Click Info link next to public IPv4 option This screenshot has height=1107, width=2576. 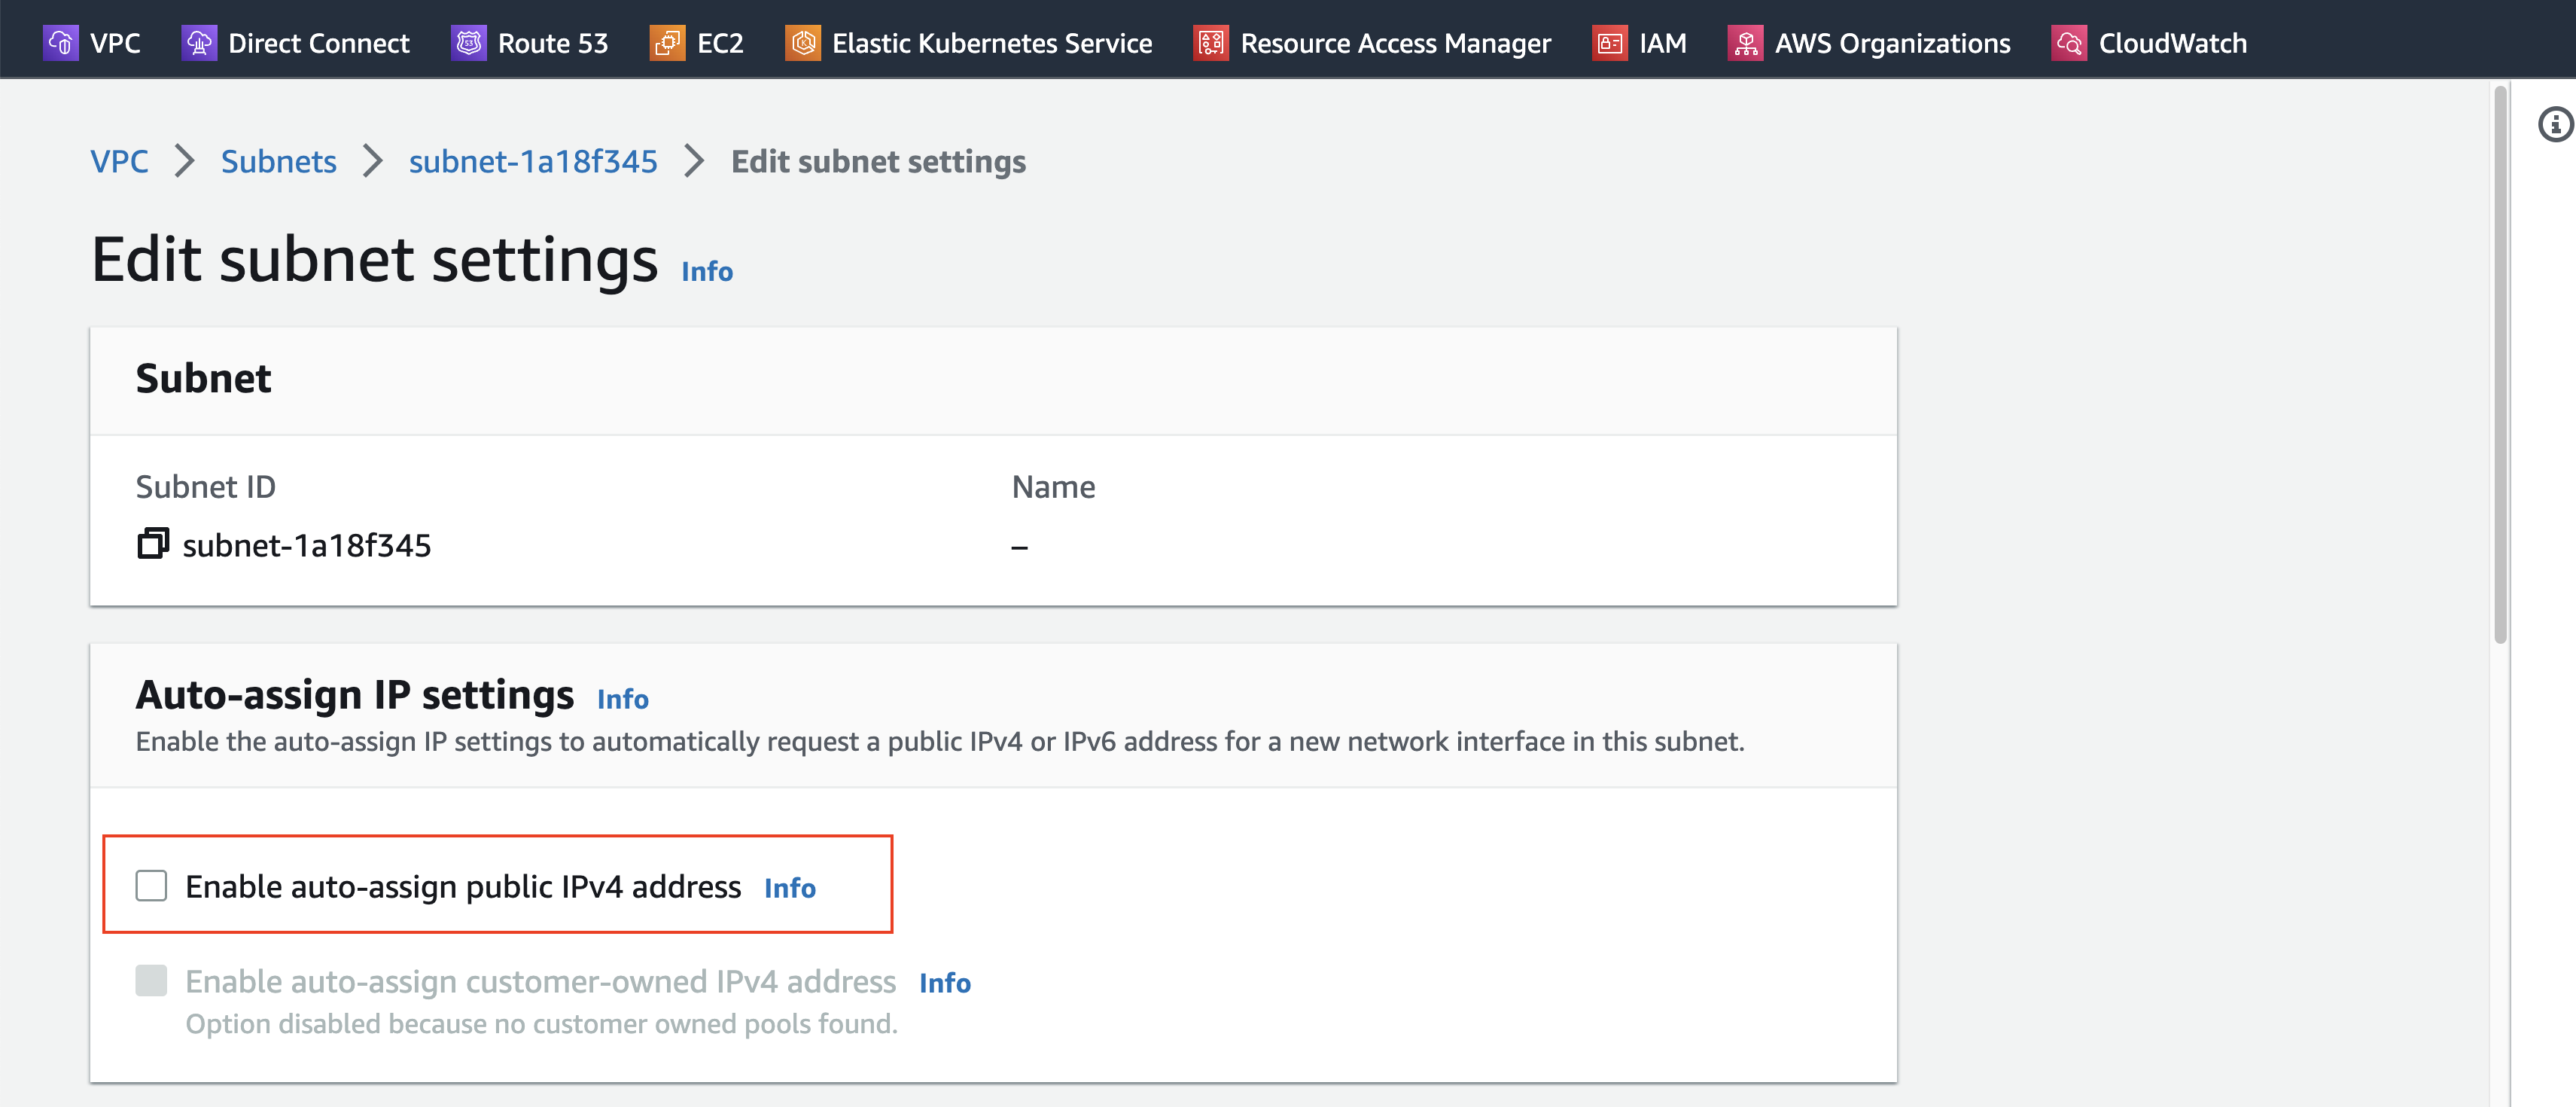(x=789, y=888)
